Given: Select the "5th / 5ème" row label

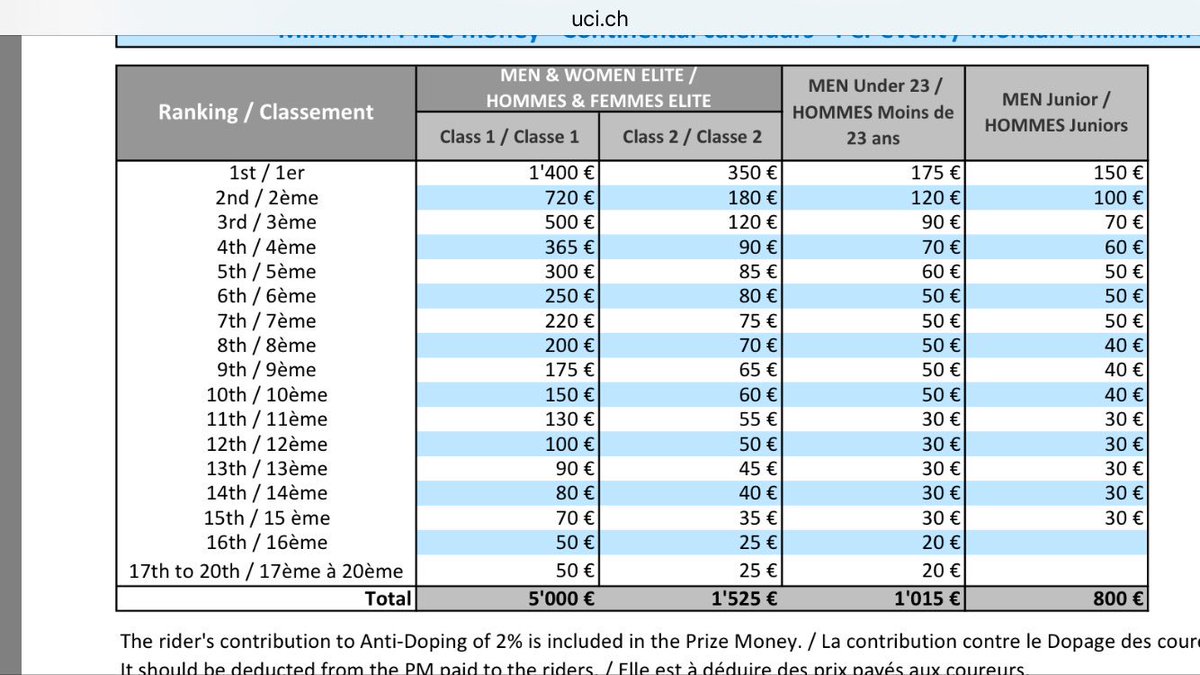Looking at the screenshot, I should click(266, 271).
